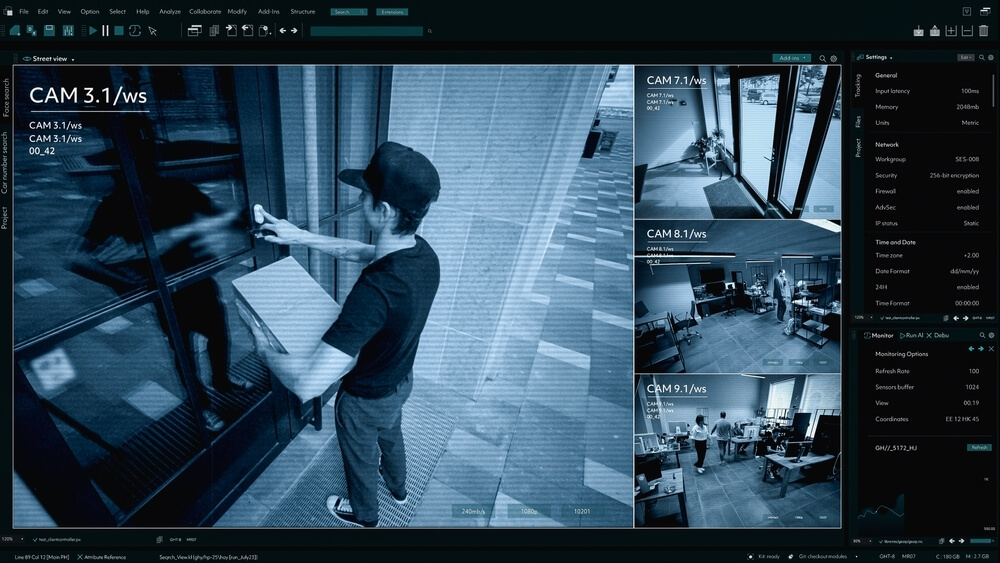
Task: Open the Collaborate menu
Action: 203,11
